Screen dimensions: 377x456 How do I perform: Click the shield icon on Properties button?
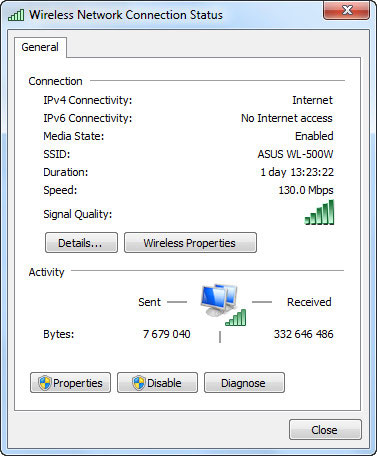coord(45,383)
